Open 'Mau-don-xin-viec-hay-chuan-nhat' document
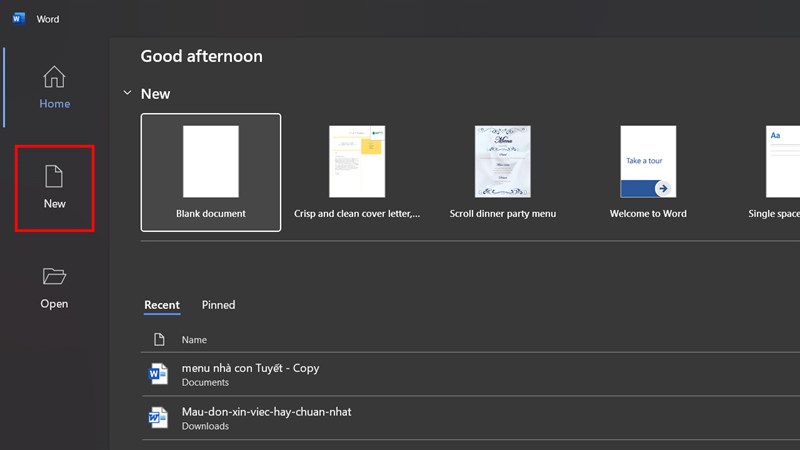The height and width of the screenshot is (450, 800). [470, 418]
